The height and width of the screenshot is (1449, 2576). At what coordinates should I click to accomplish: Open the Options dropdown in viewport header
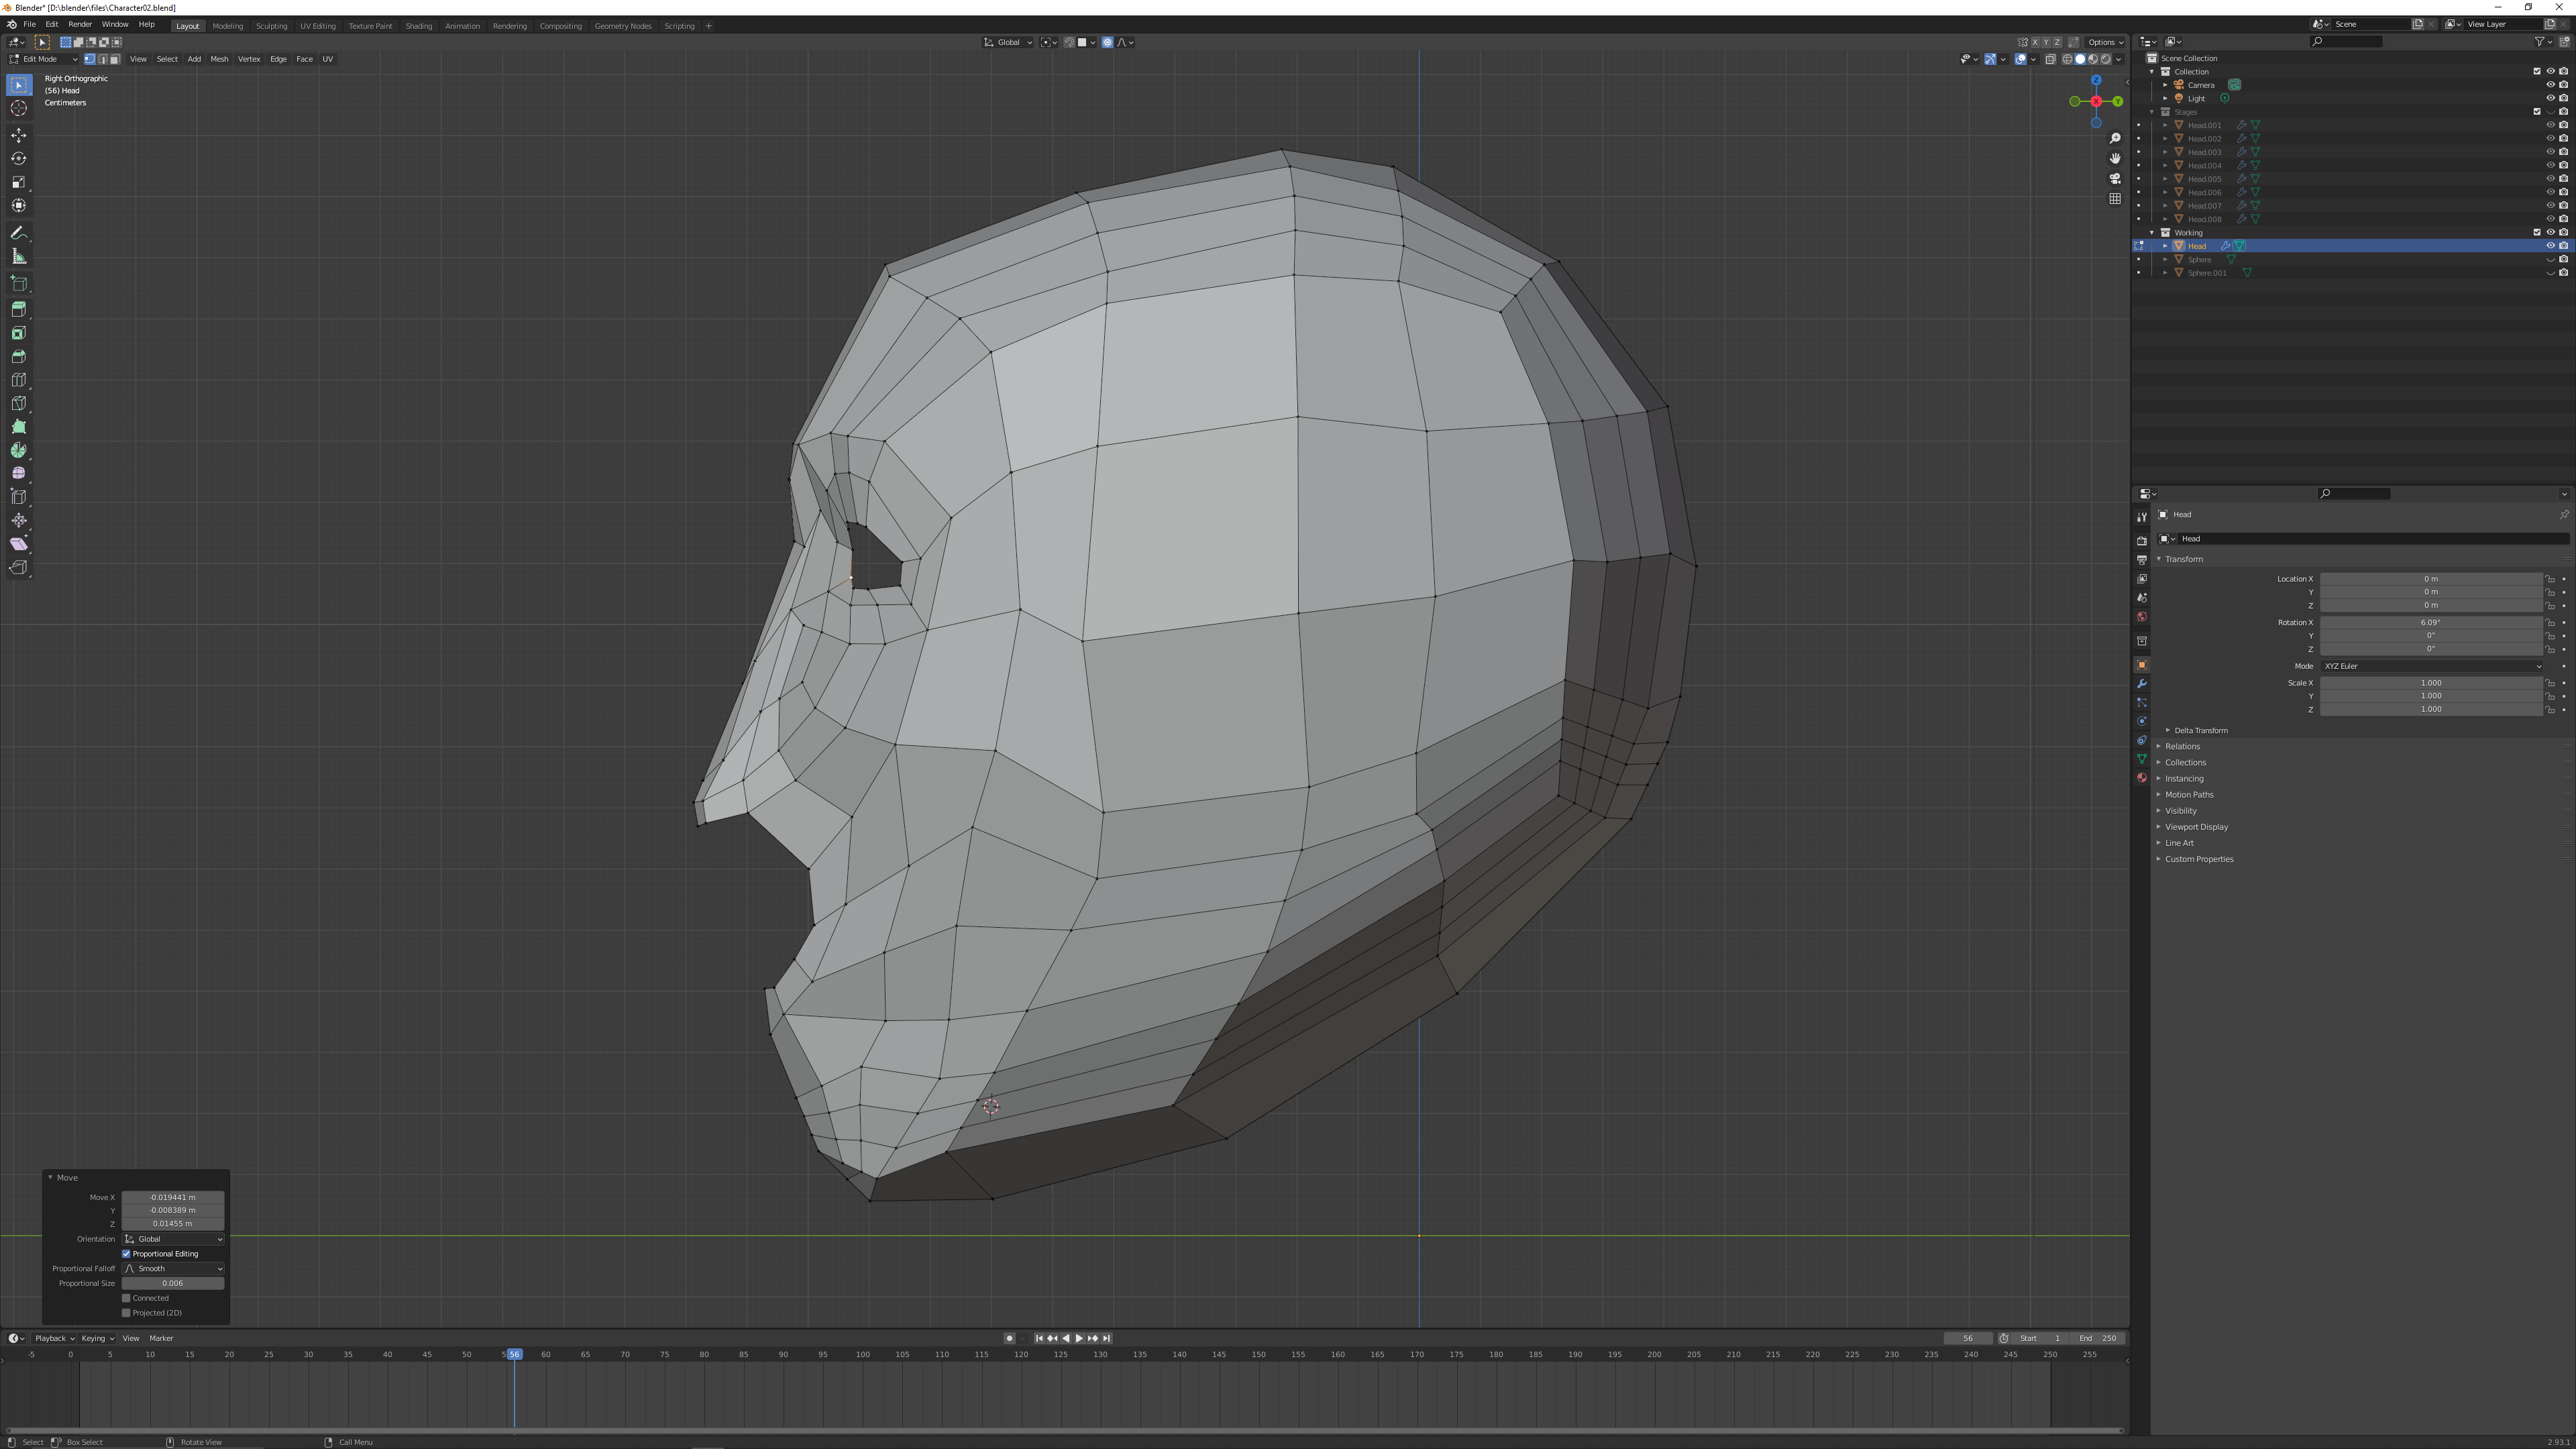click(2105, 42)
